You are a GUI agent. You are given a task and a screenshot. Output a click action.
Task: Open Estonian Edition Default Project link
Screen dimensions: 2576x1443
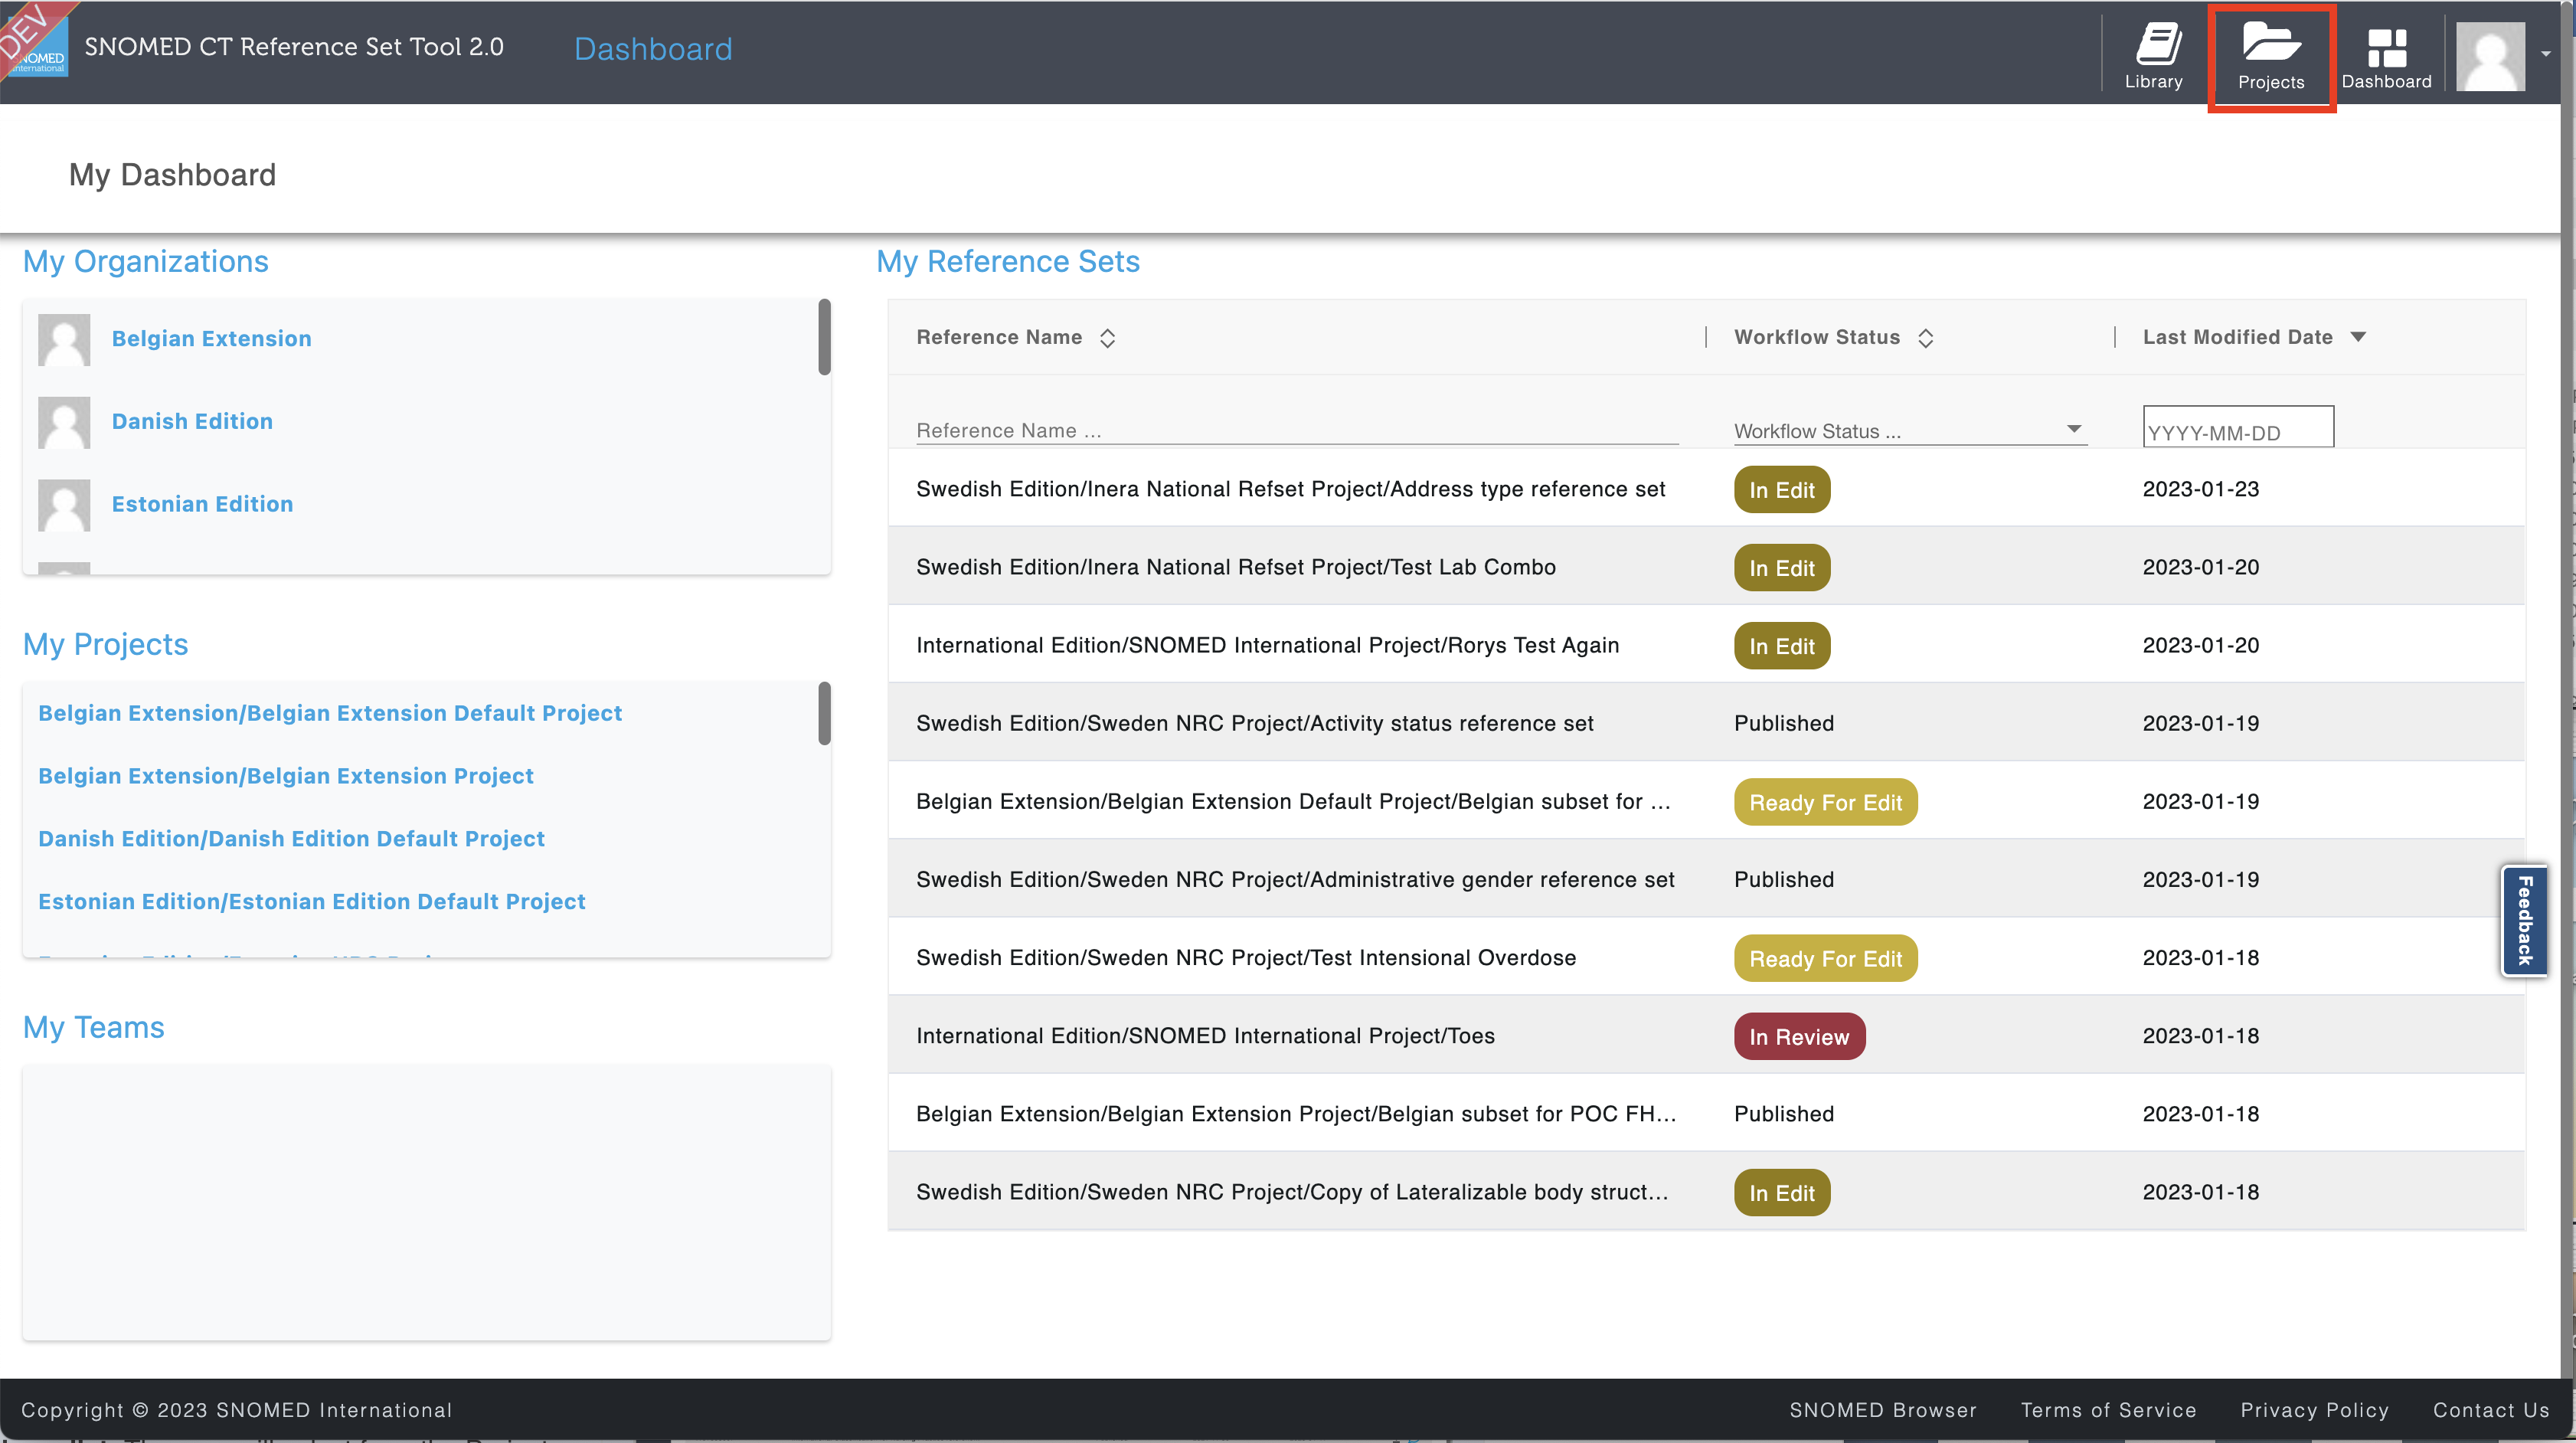click(312, 902)
